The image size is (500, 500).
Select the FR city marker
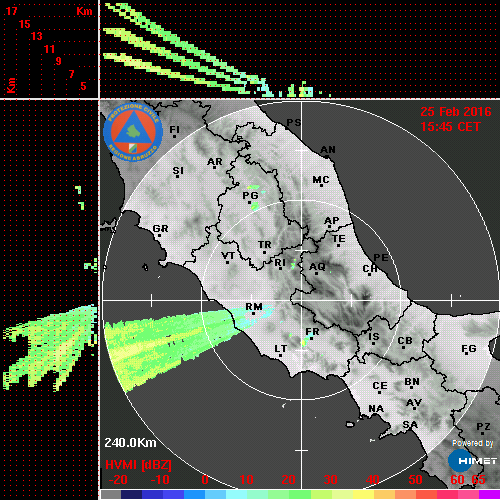311,338
